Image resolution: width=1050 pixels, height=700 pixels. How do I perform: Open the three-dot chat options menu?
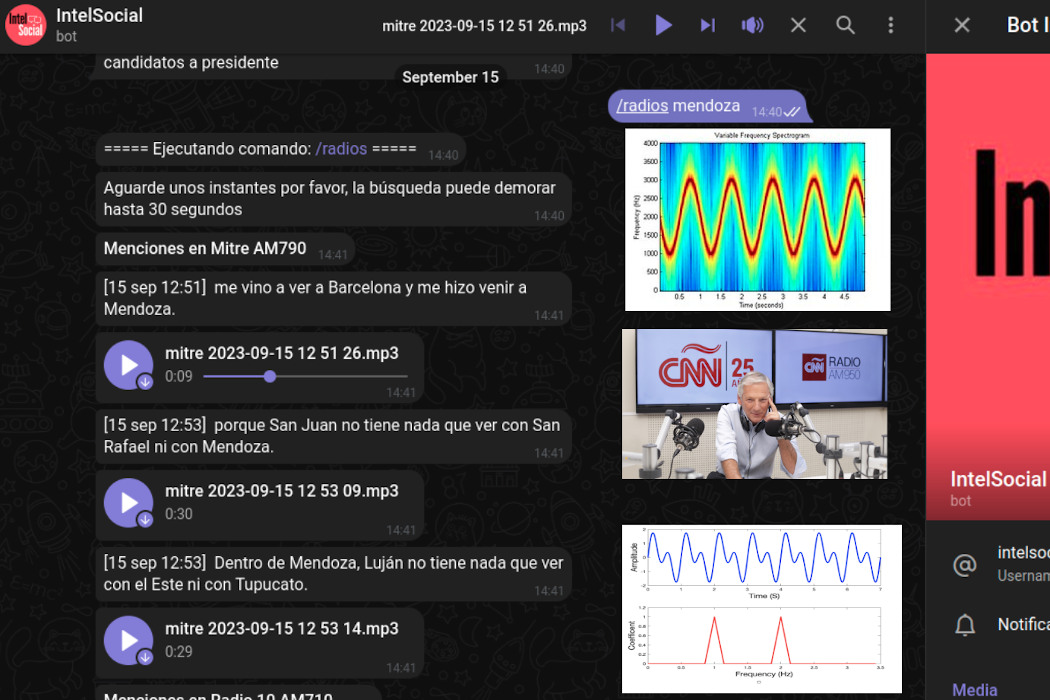pyautogui.click(x=891, y=25)
